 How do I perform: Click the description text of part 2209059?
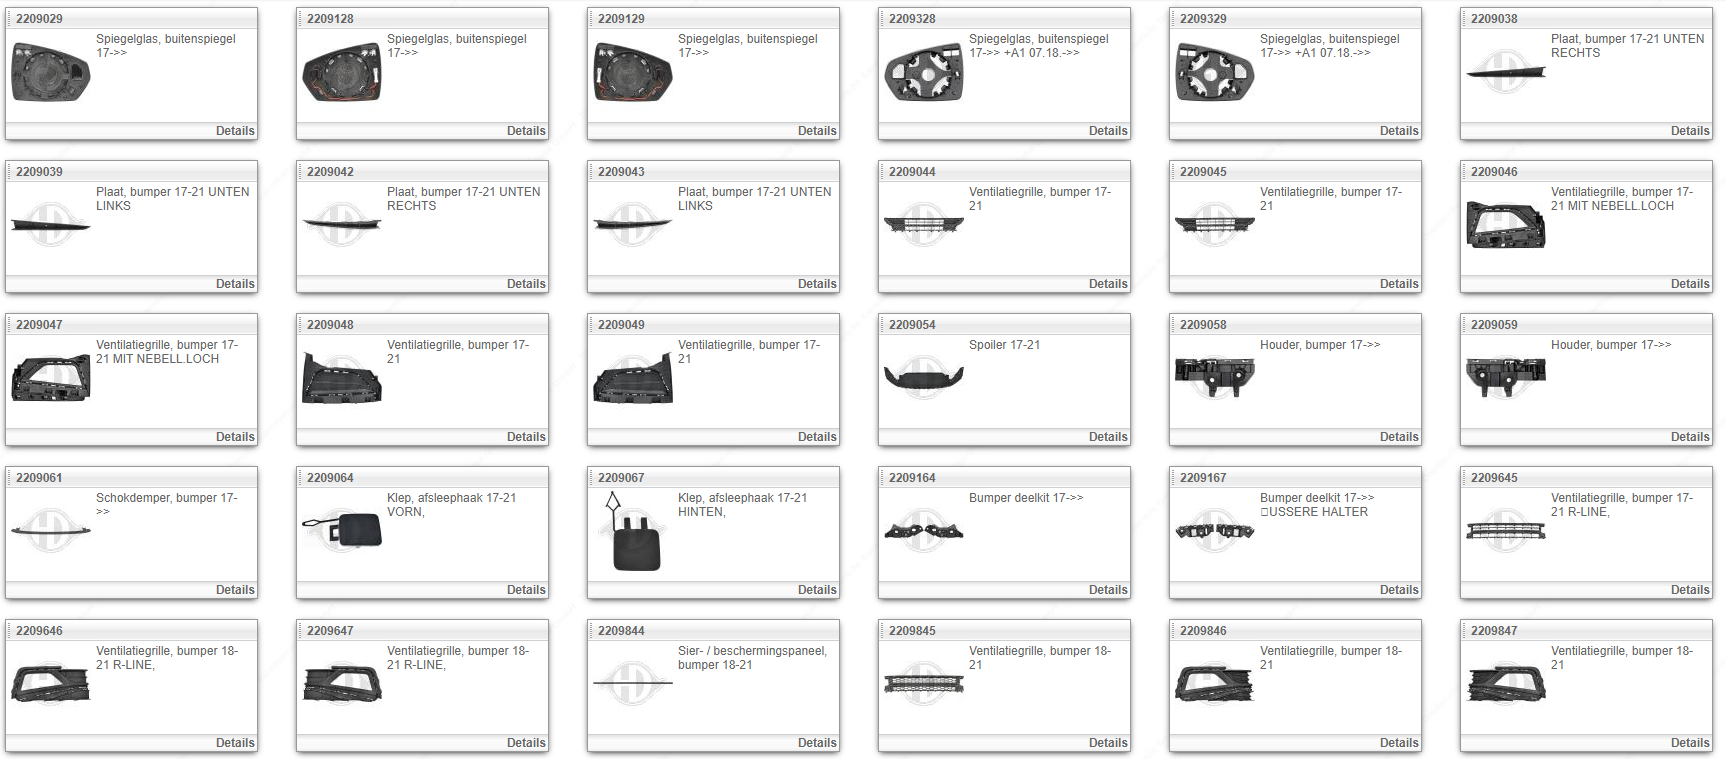click(1610, 345)
